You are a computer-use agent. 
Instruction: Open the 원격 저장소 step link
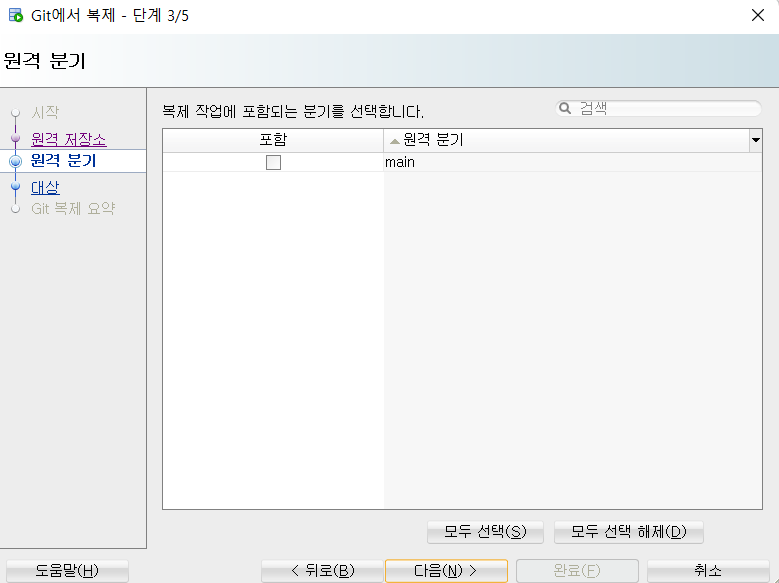69,139
